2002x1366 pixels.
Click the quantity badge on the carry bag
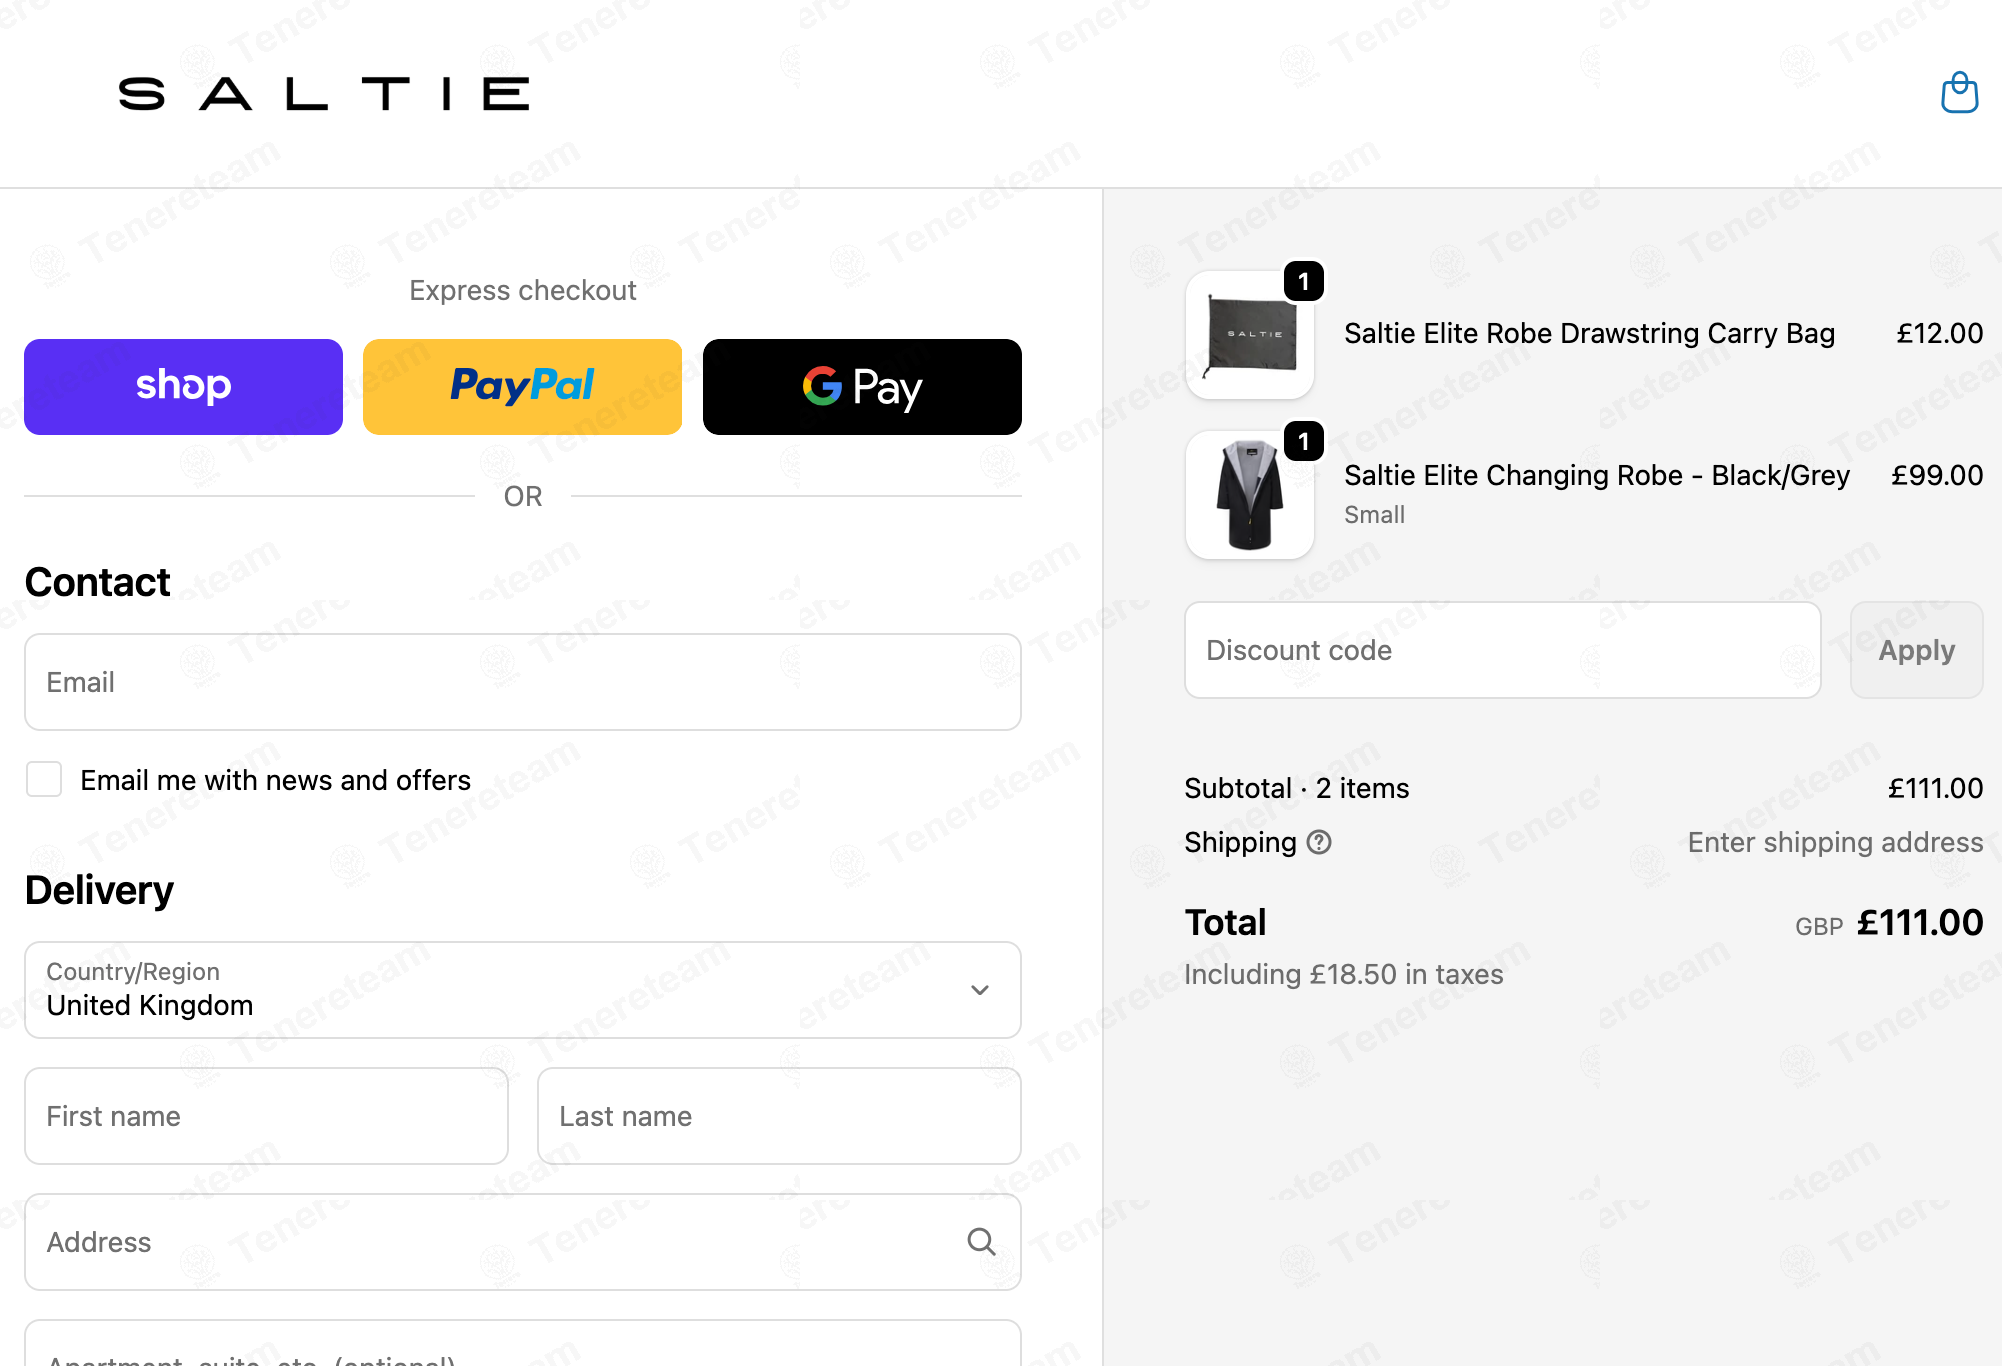(x=1303, y=281)
